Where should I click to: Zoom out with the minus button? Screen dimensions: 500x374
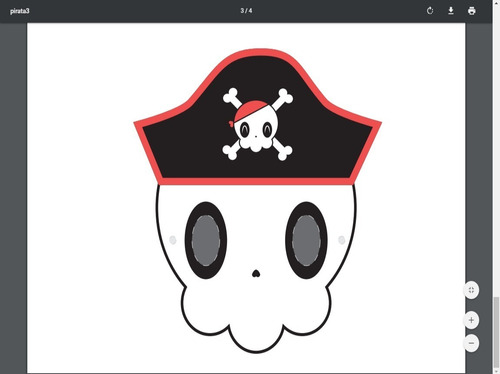click(471, 343)
